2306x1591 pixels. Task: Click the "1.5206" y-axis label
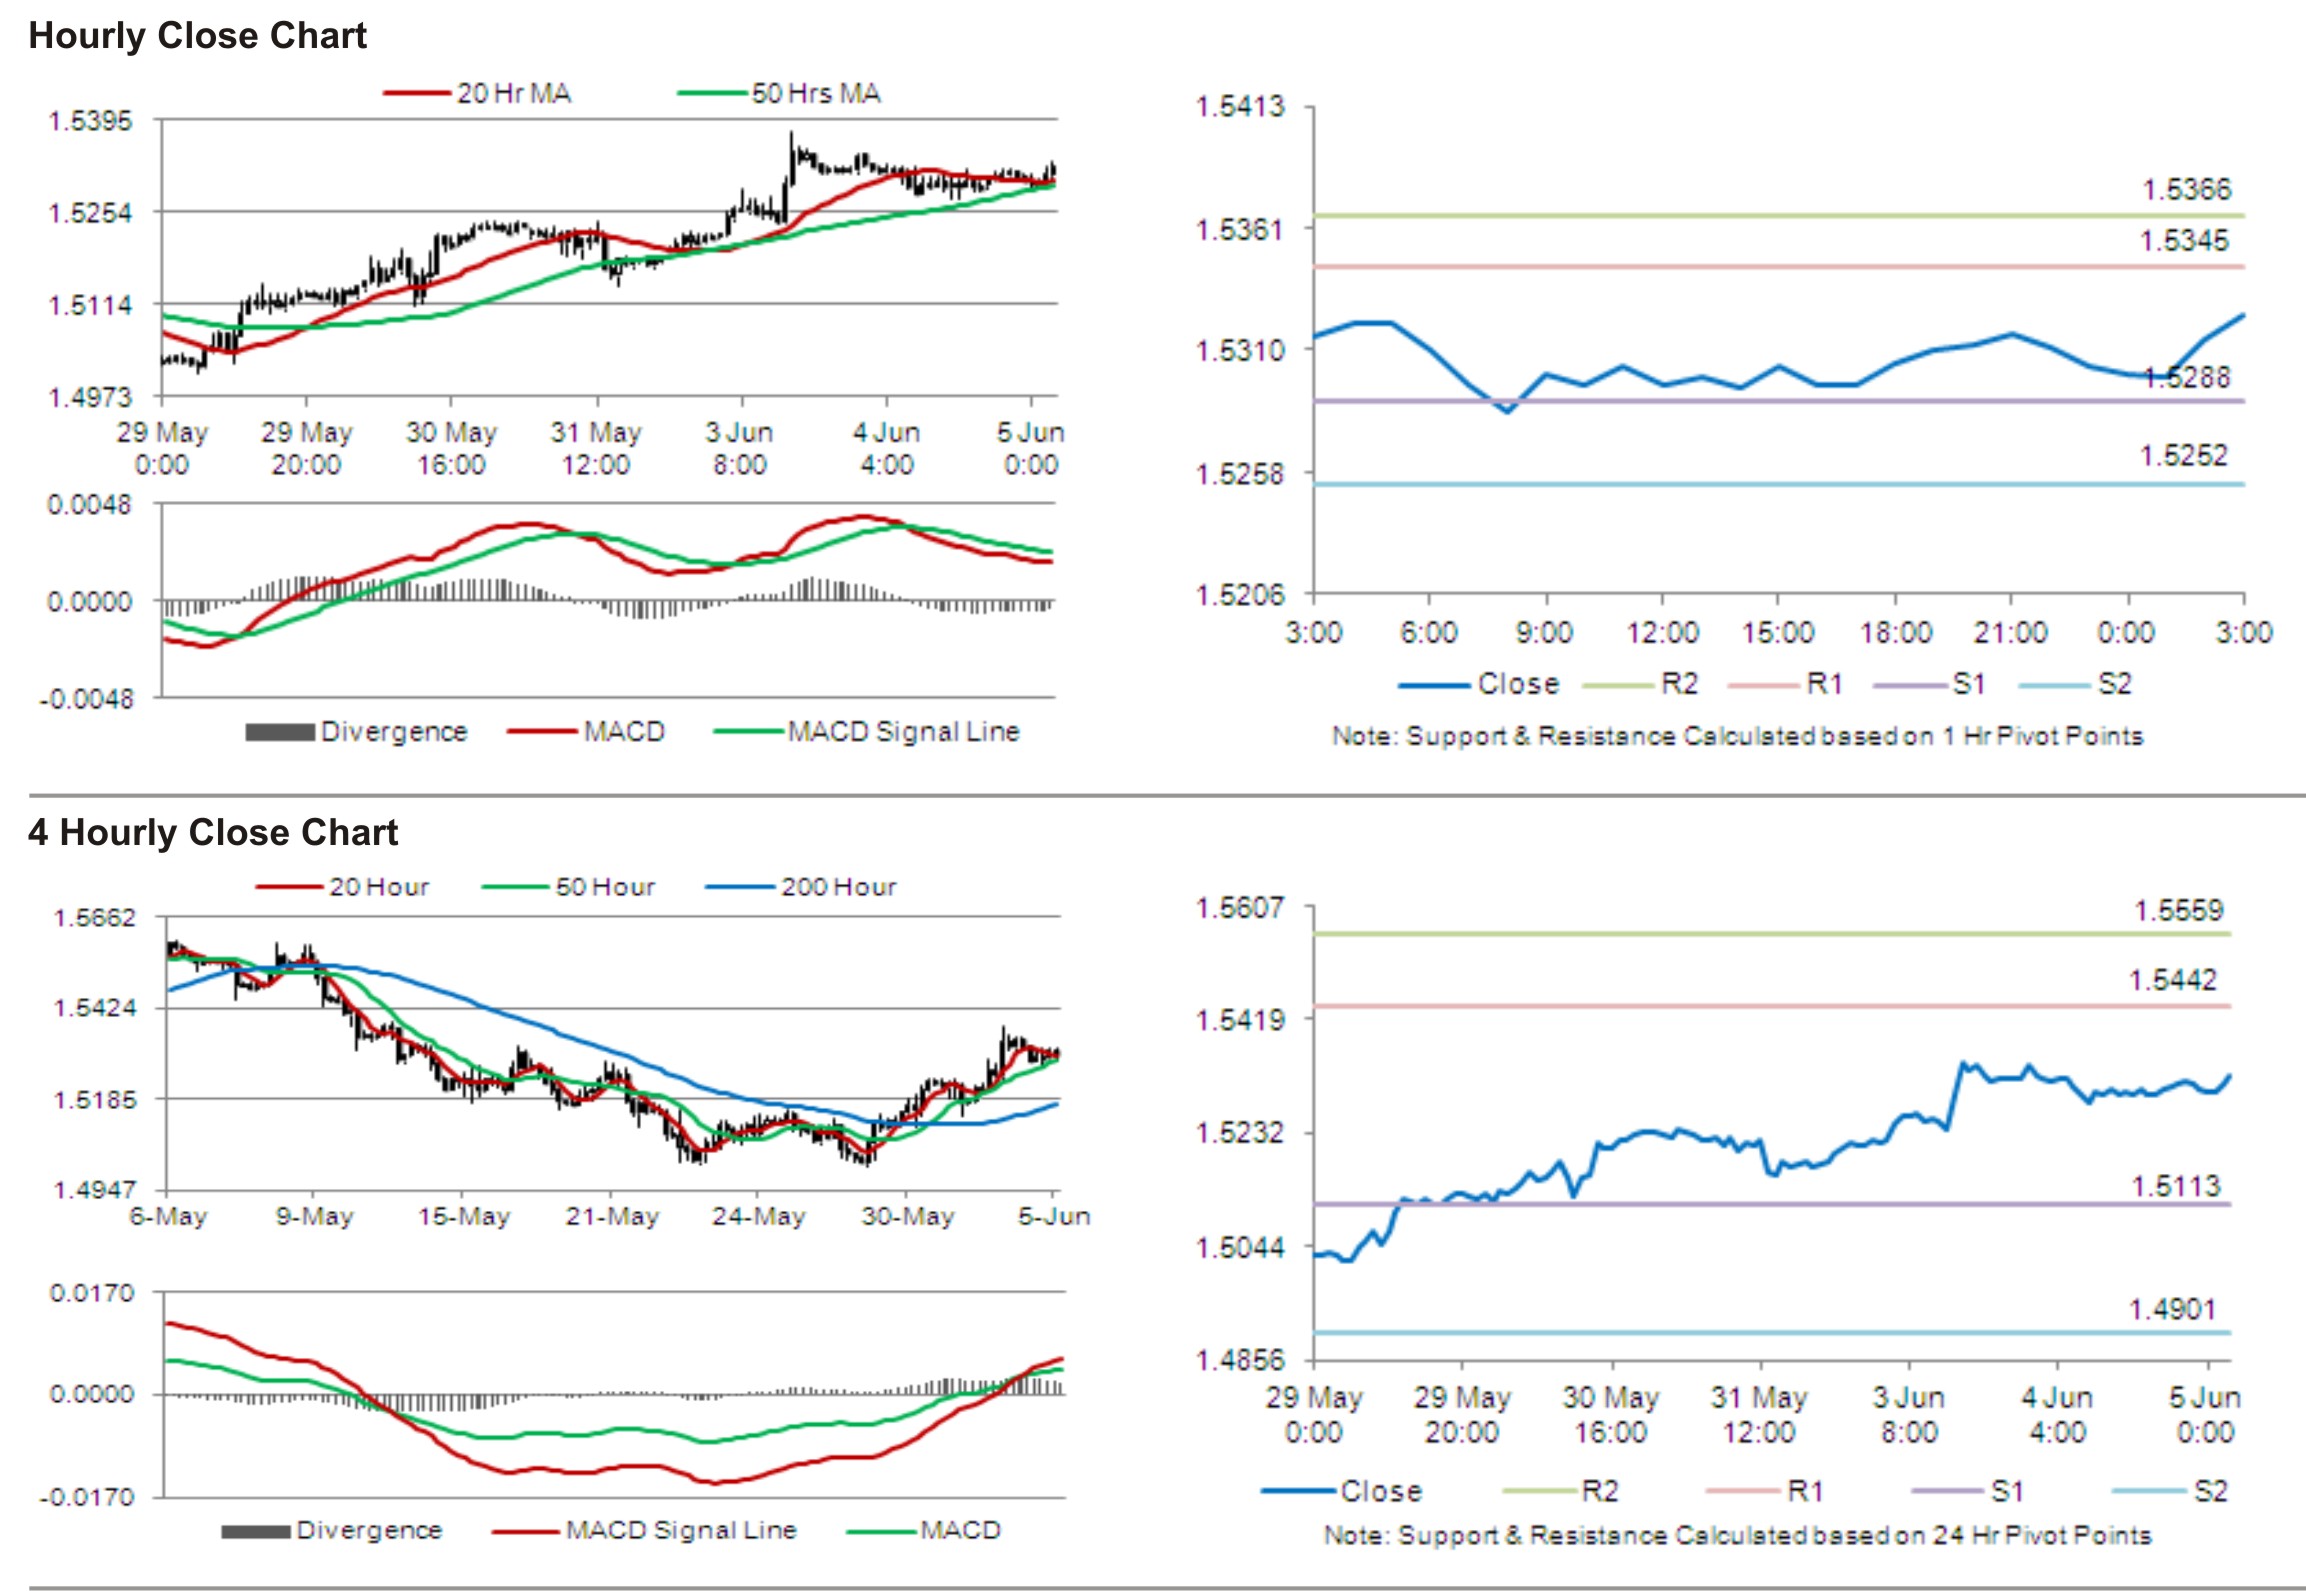[x=1241, y=596]
